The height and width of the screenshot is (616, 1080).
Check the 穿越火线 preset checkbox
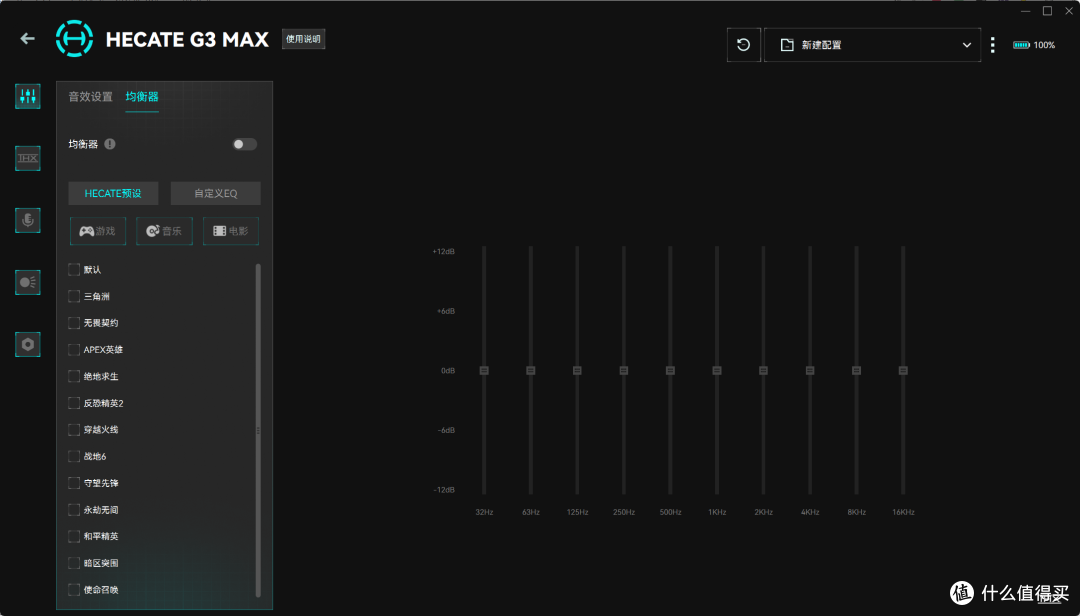tap(74, 429)
